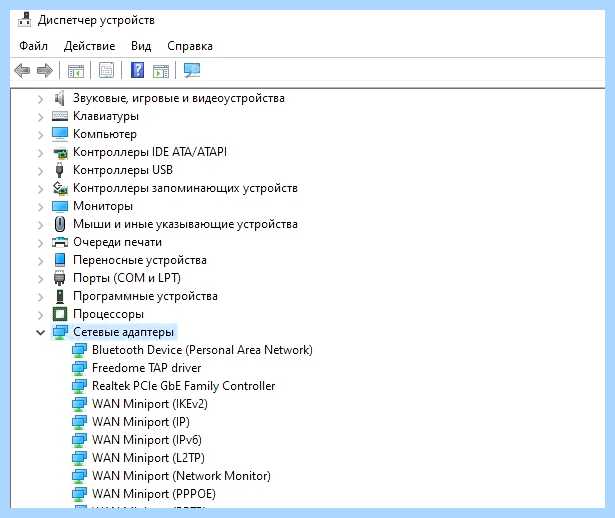
Task: Click the mouse icon in the tree
Action: pyautogui.click(x=60, y=224)
